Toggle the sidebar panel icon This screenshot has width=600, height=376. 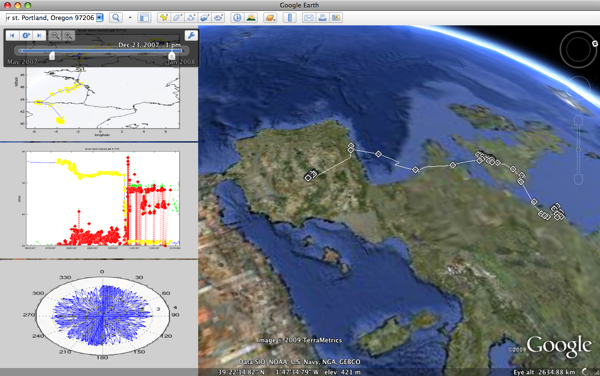(144, 18)
